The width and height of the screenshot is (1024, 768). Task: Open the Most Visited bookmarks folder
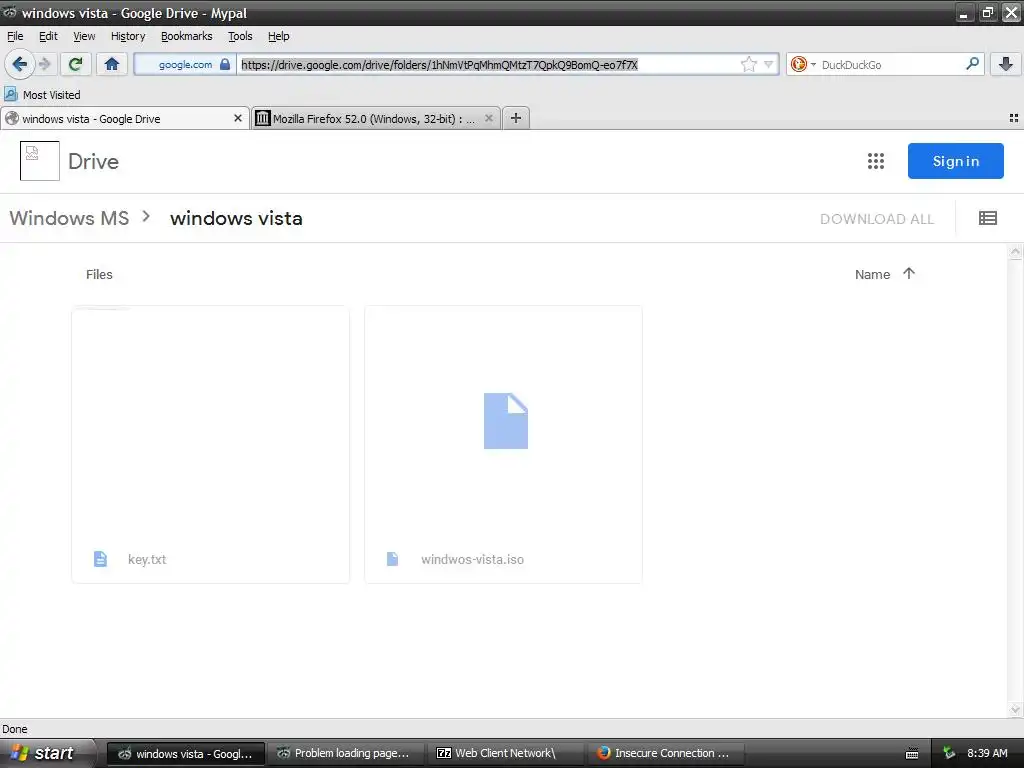(42, 95)
